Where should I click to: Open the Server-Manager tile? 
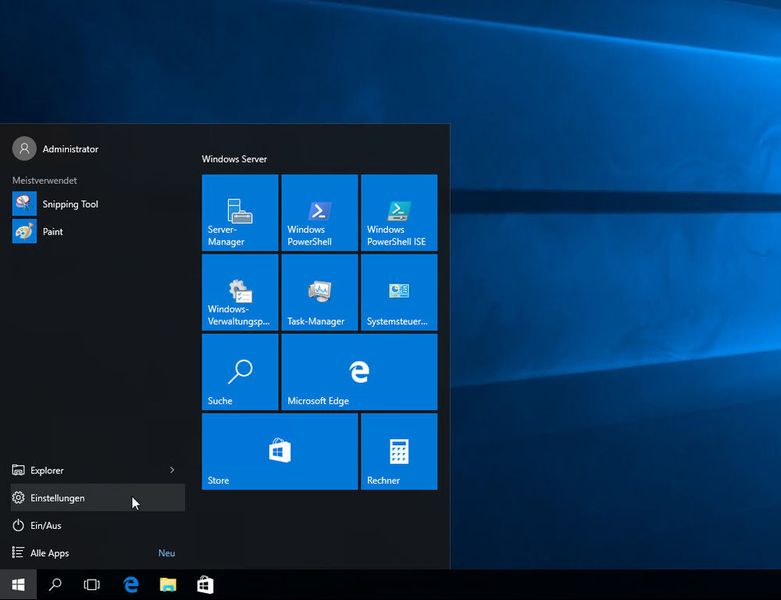pos(240,213)
